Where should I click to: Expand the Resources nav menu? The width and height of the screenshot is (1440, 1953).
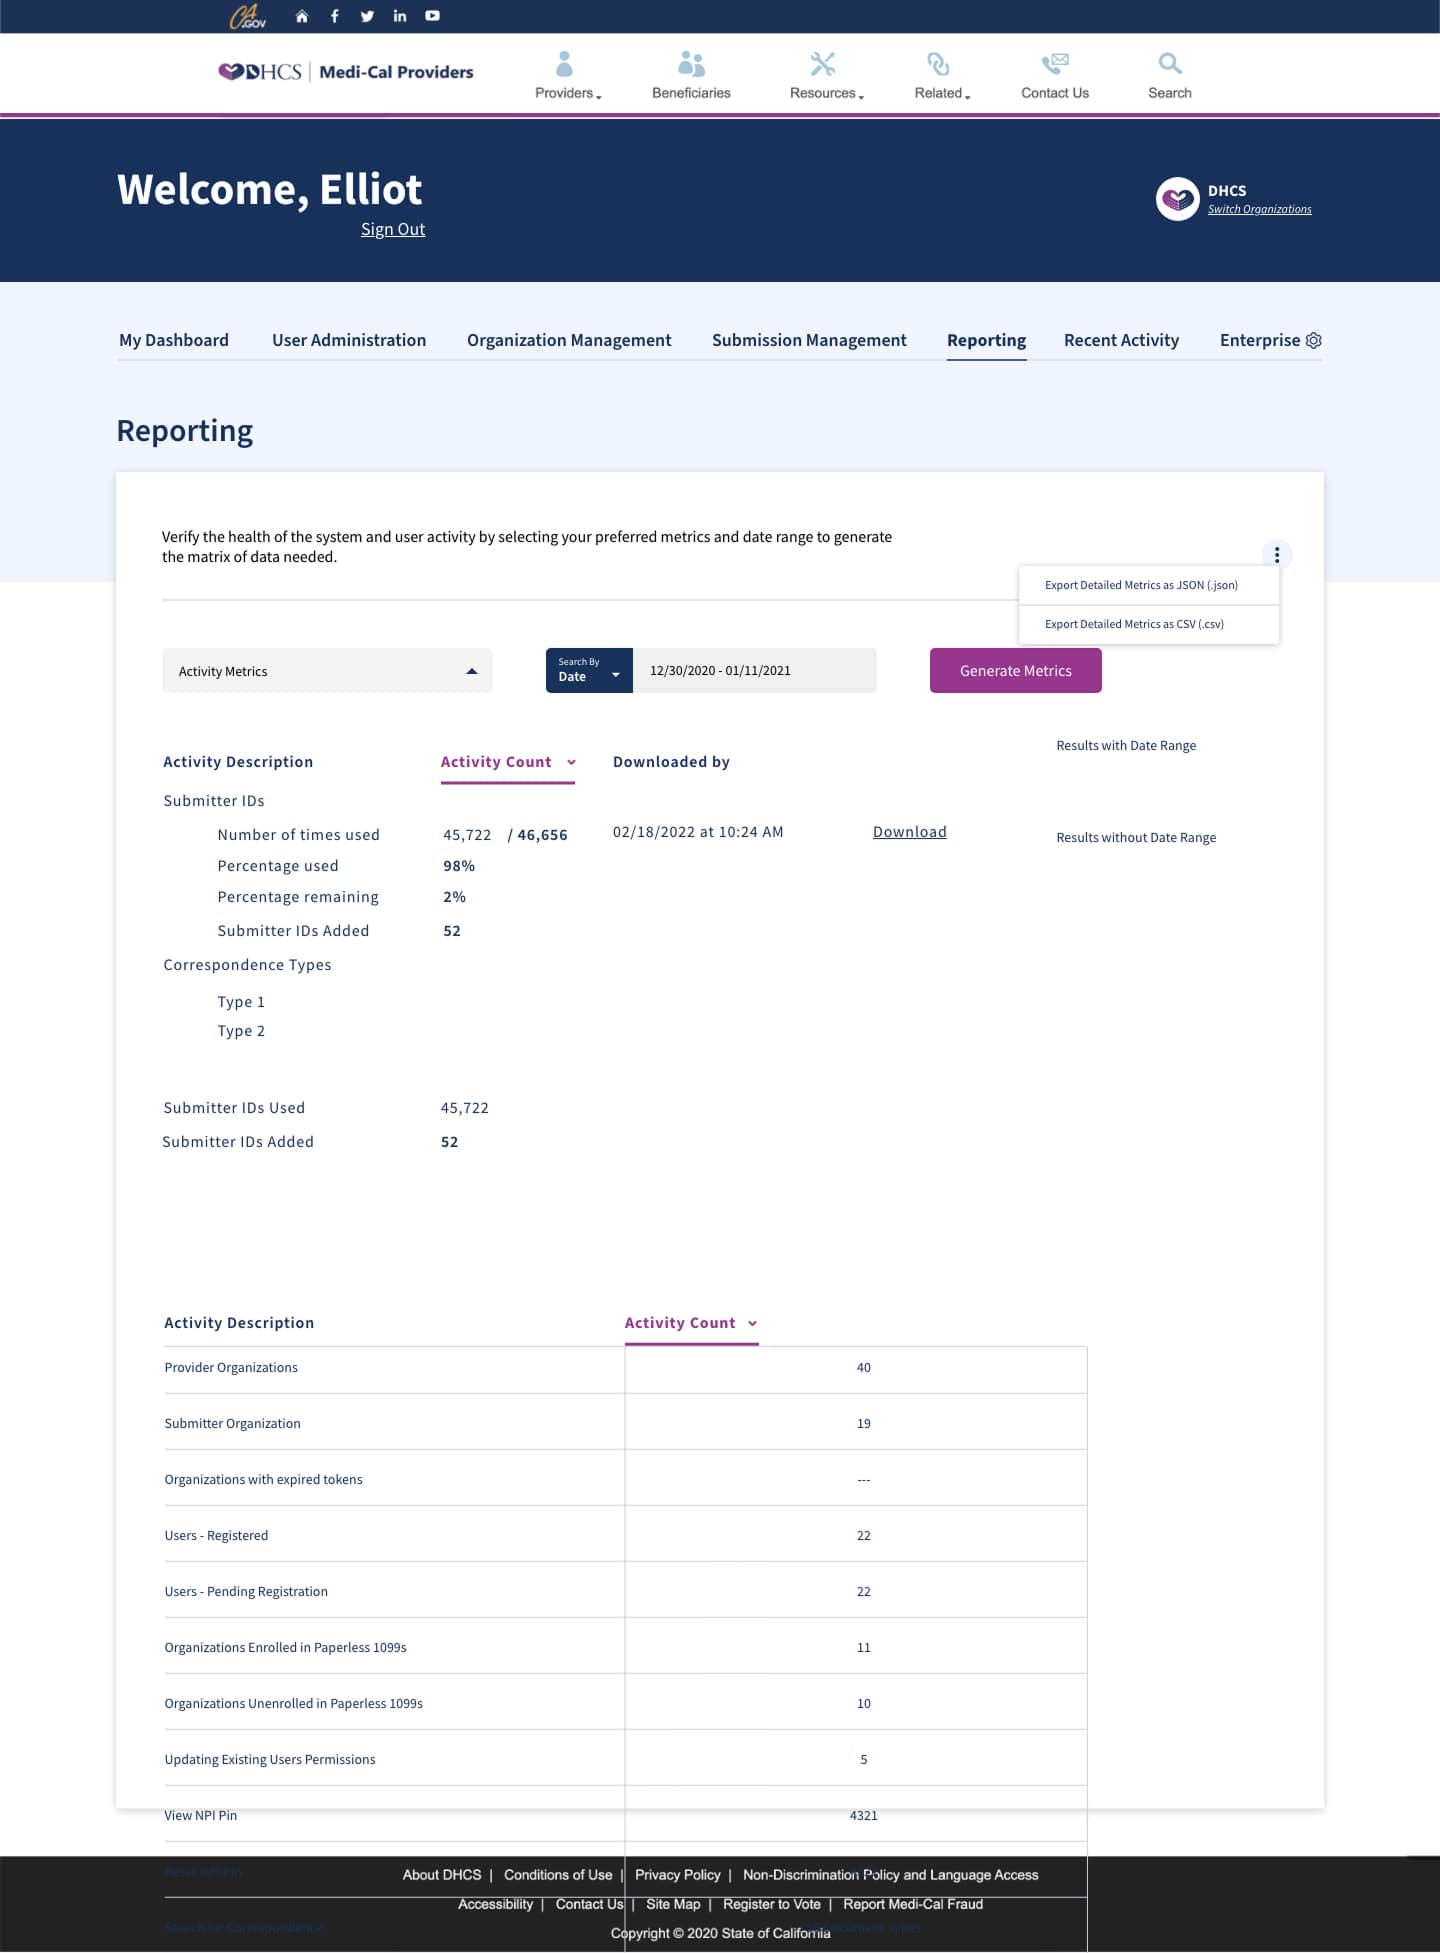[x=827, y=93]
